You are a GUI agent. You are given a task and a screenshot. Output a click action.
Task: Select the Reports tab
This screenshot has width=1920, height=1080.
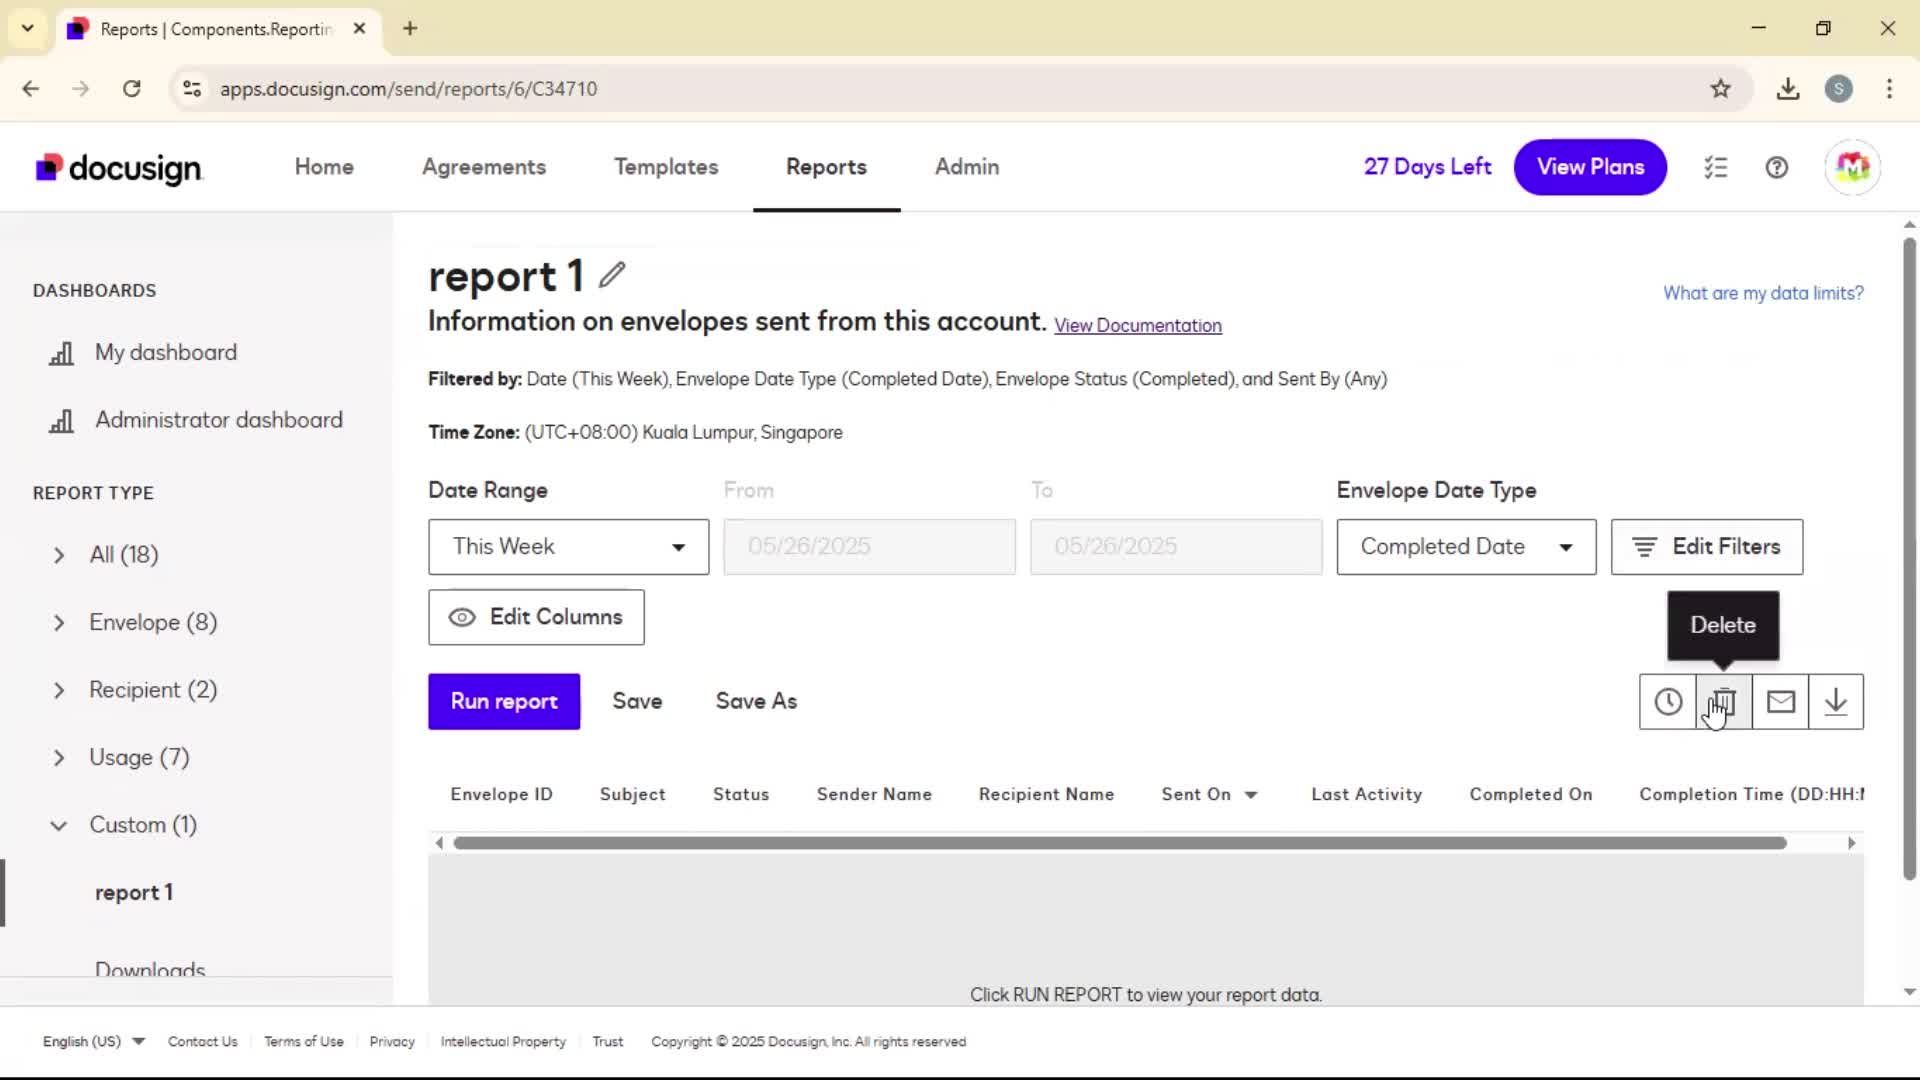826,167
